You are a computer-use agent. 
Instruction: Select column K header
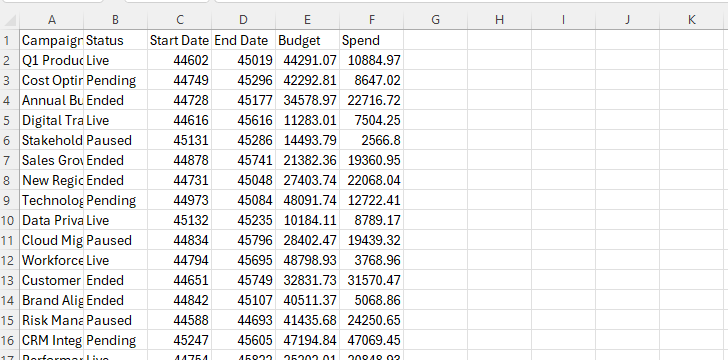pos(691,20)
